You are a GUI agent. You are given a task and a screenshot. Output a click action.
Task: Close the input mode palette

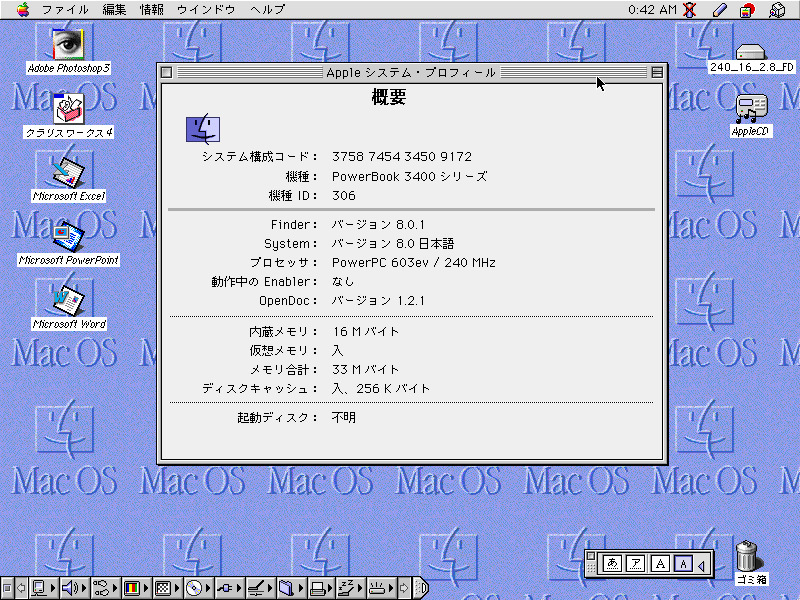pos(591,557)
